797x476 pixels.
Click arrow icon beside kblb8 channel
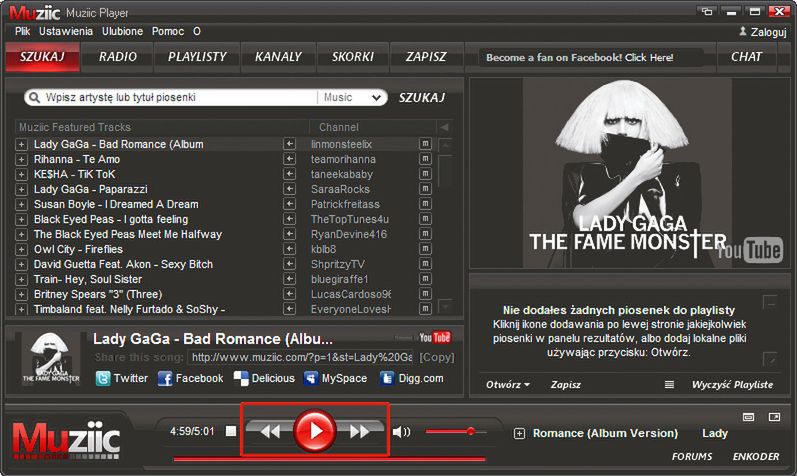(x=289, y=249)
